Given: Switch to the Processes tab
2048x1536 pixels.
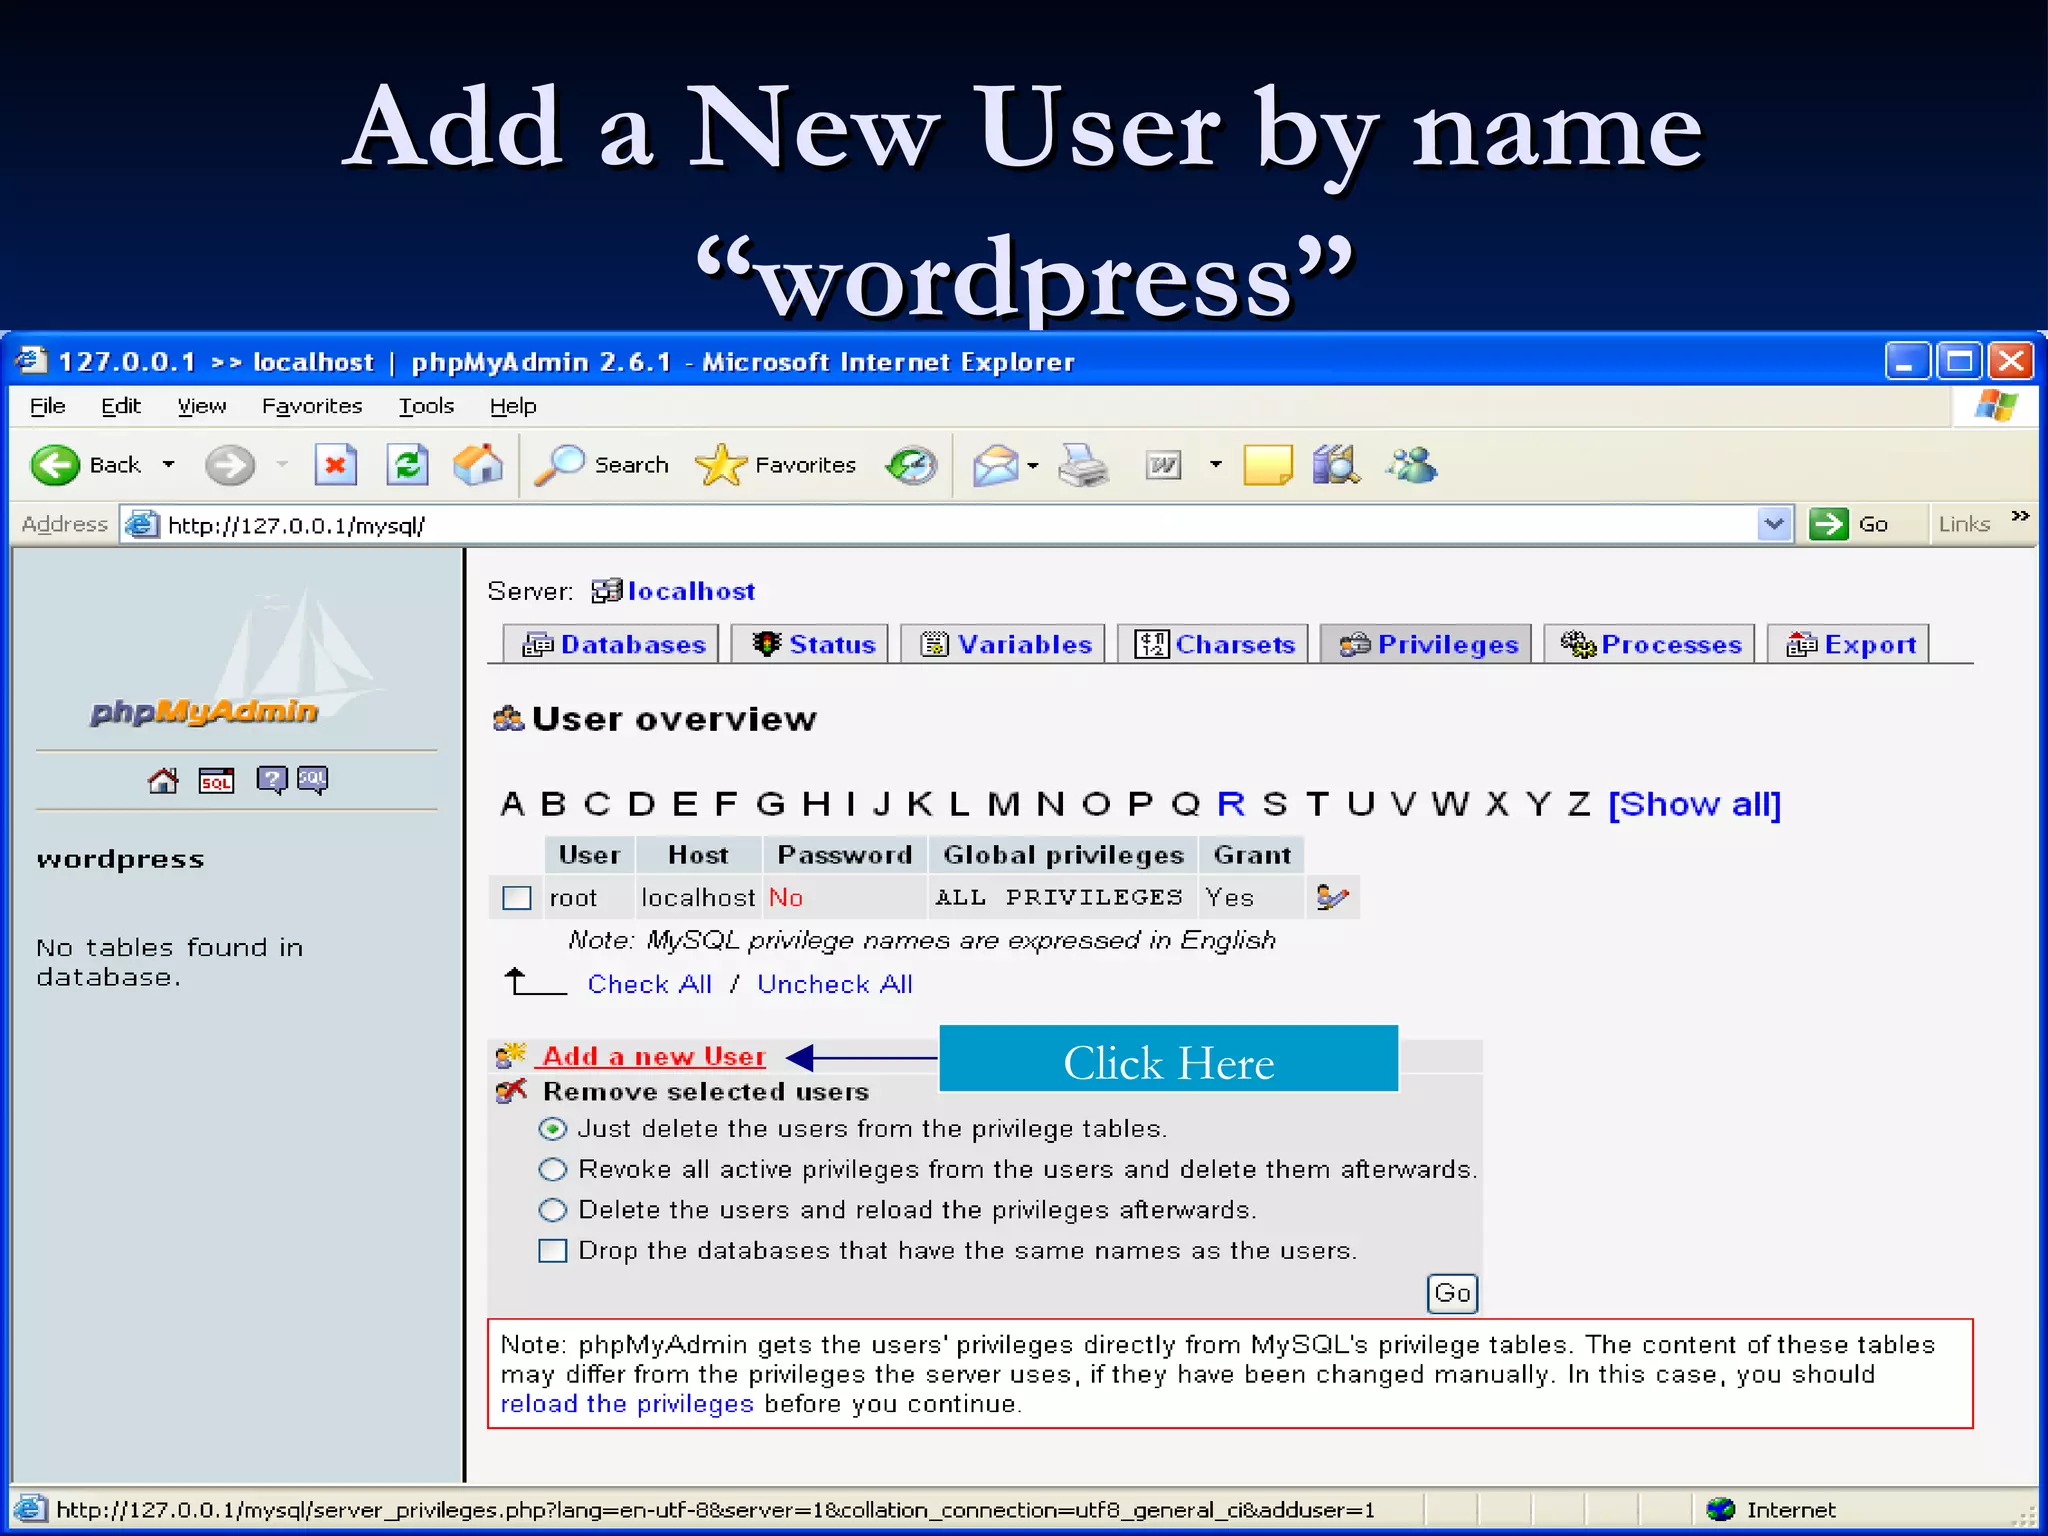Looking at the screenshot, I should (1650, 644).
